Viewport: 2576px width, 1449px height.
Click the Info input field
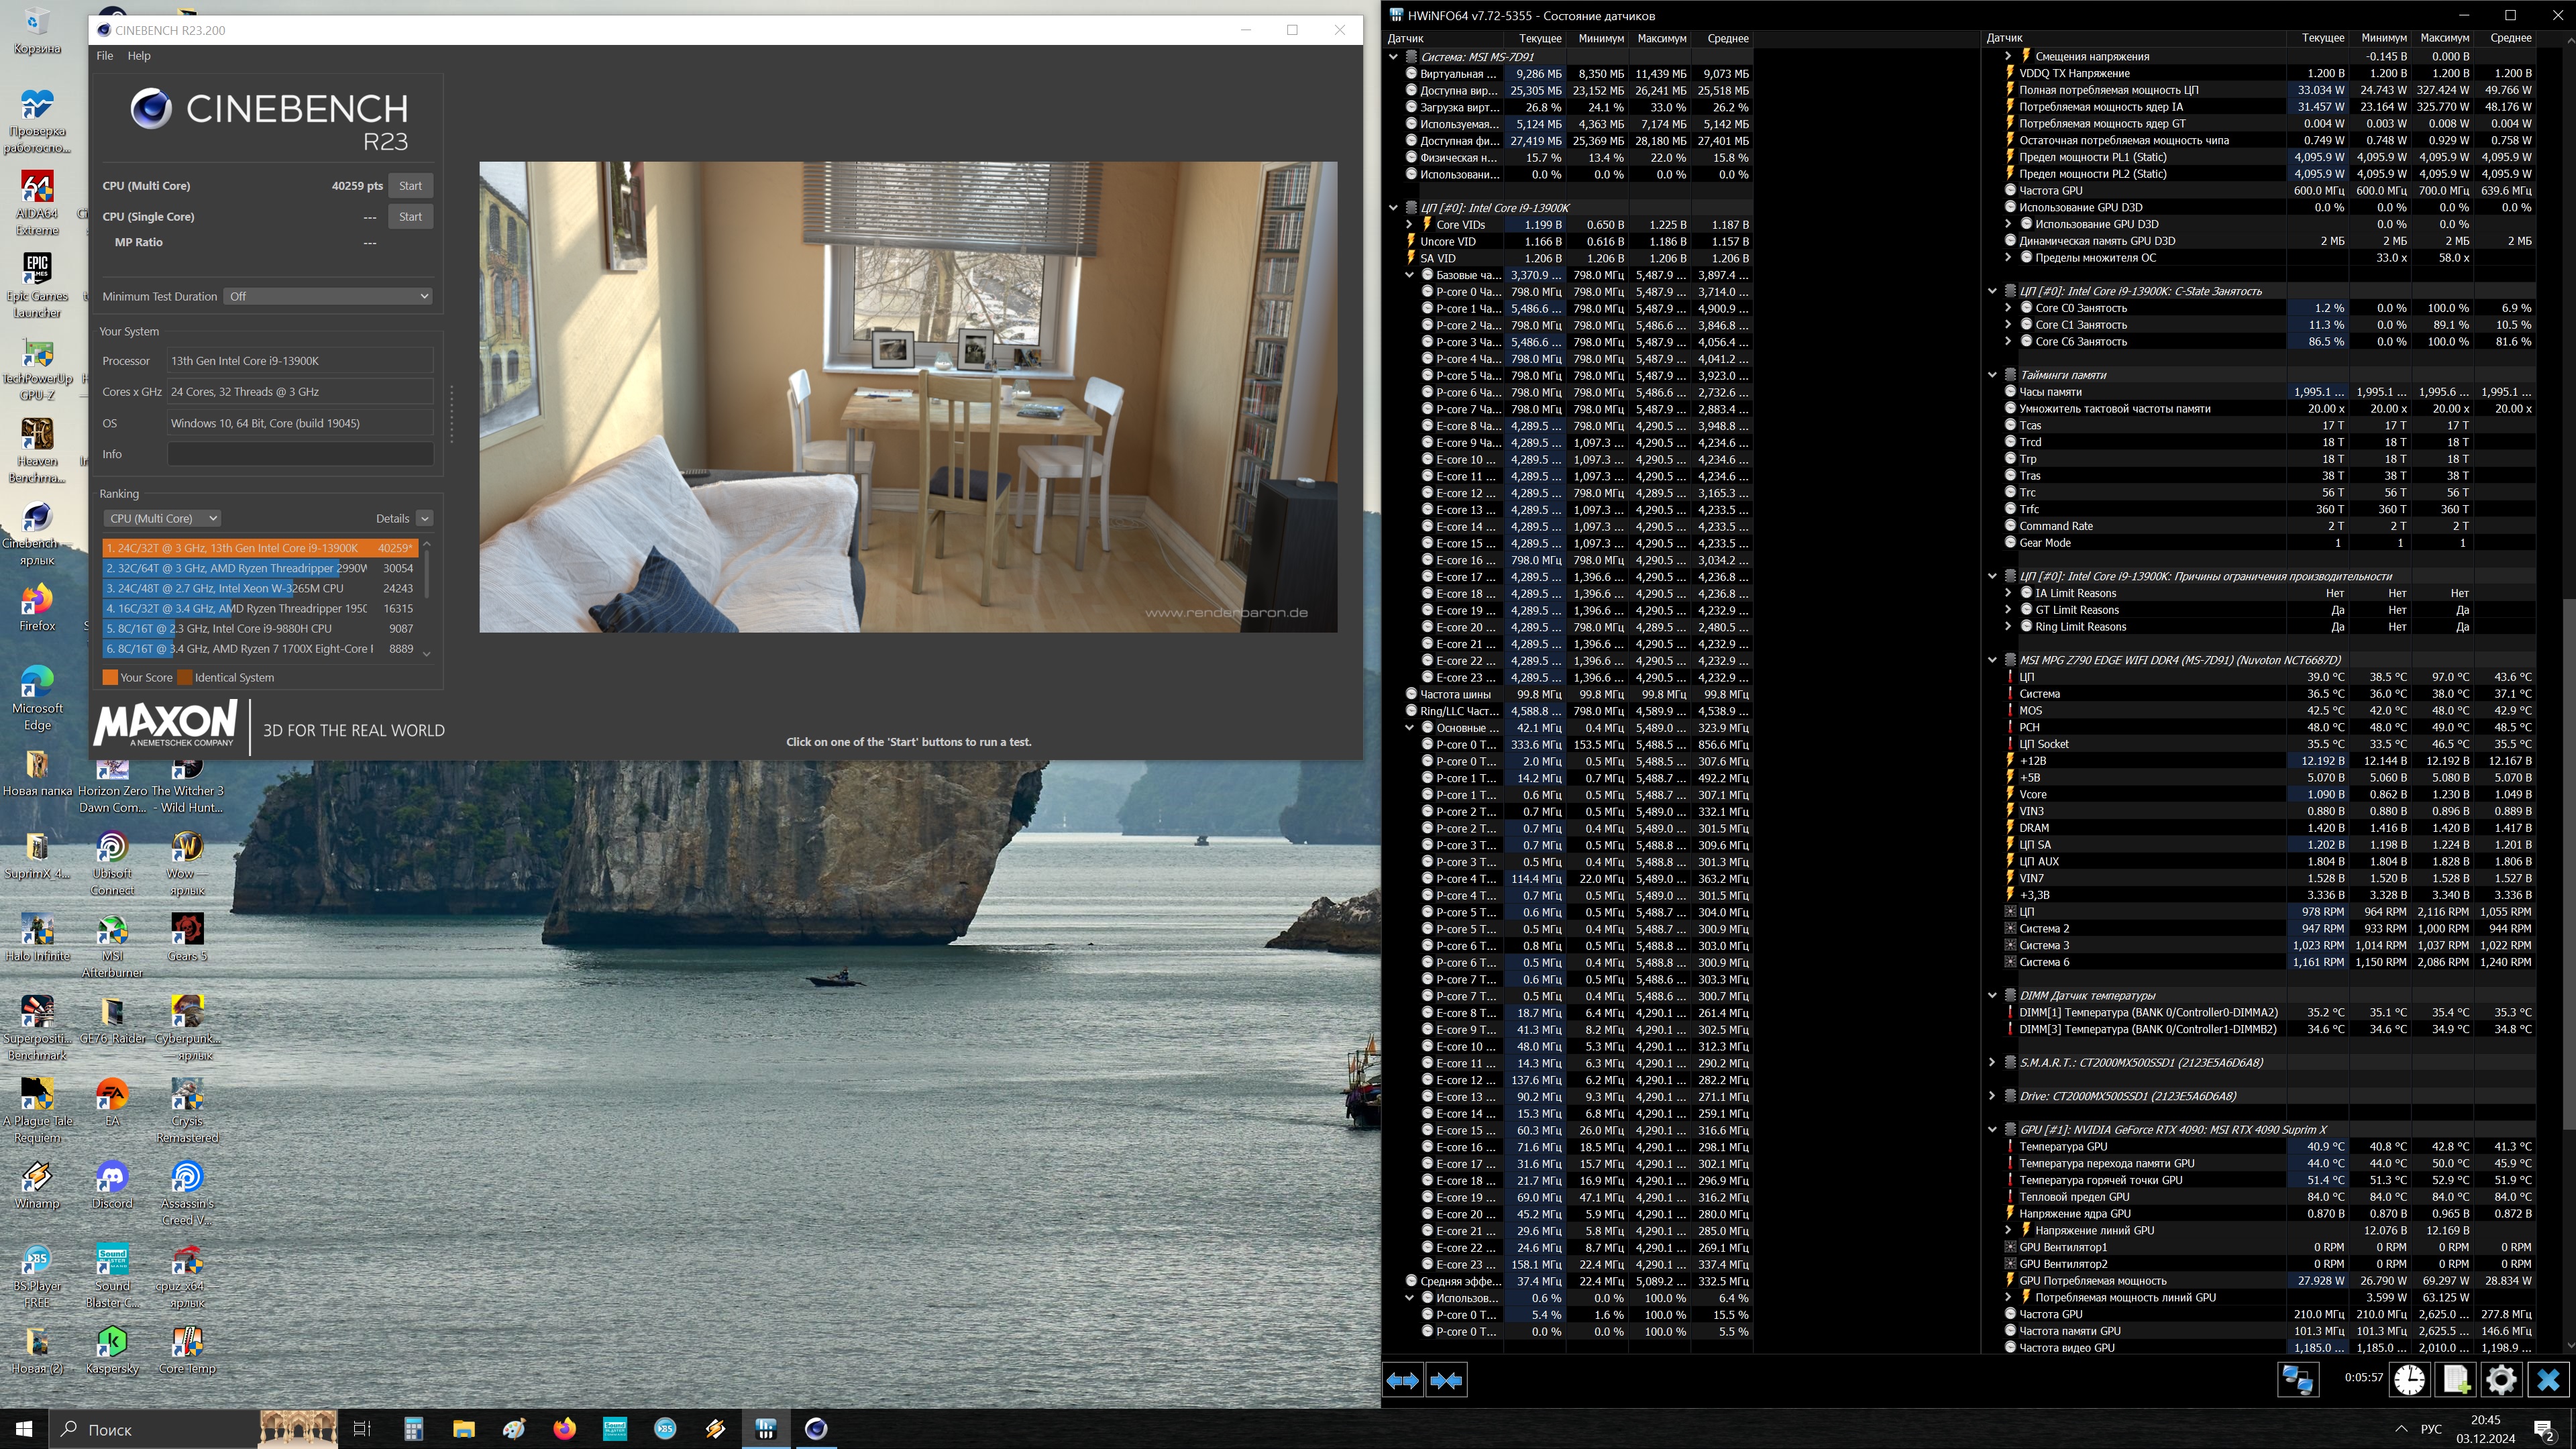click(x=300, y=454)
